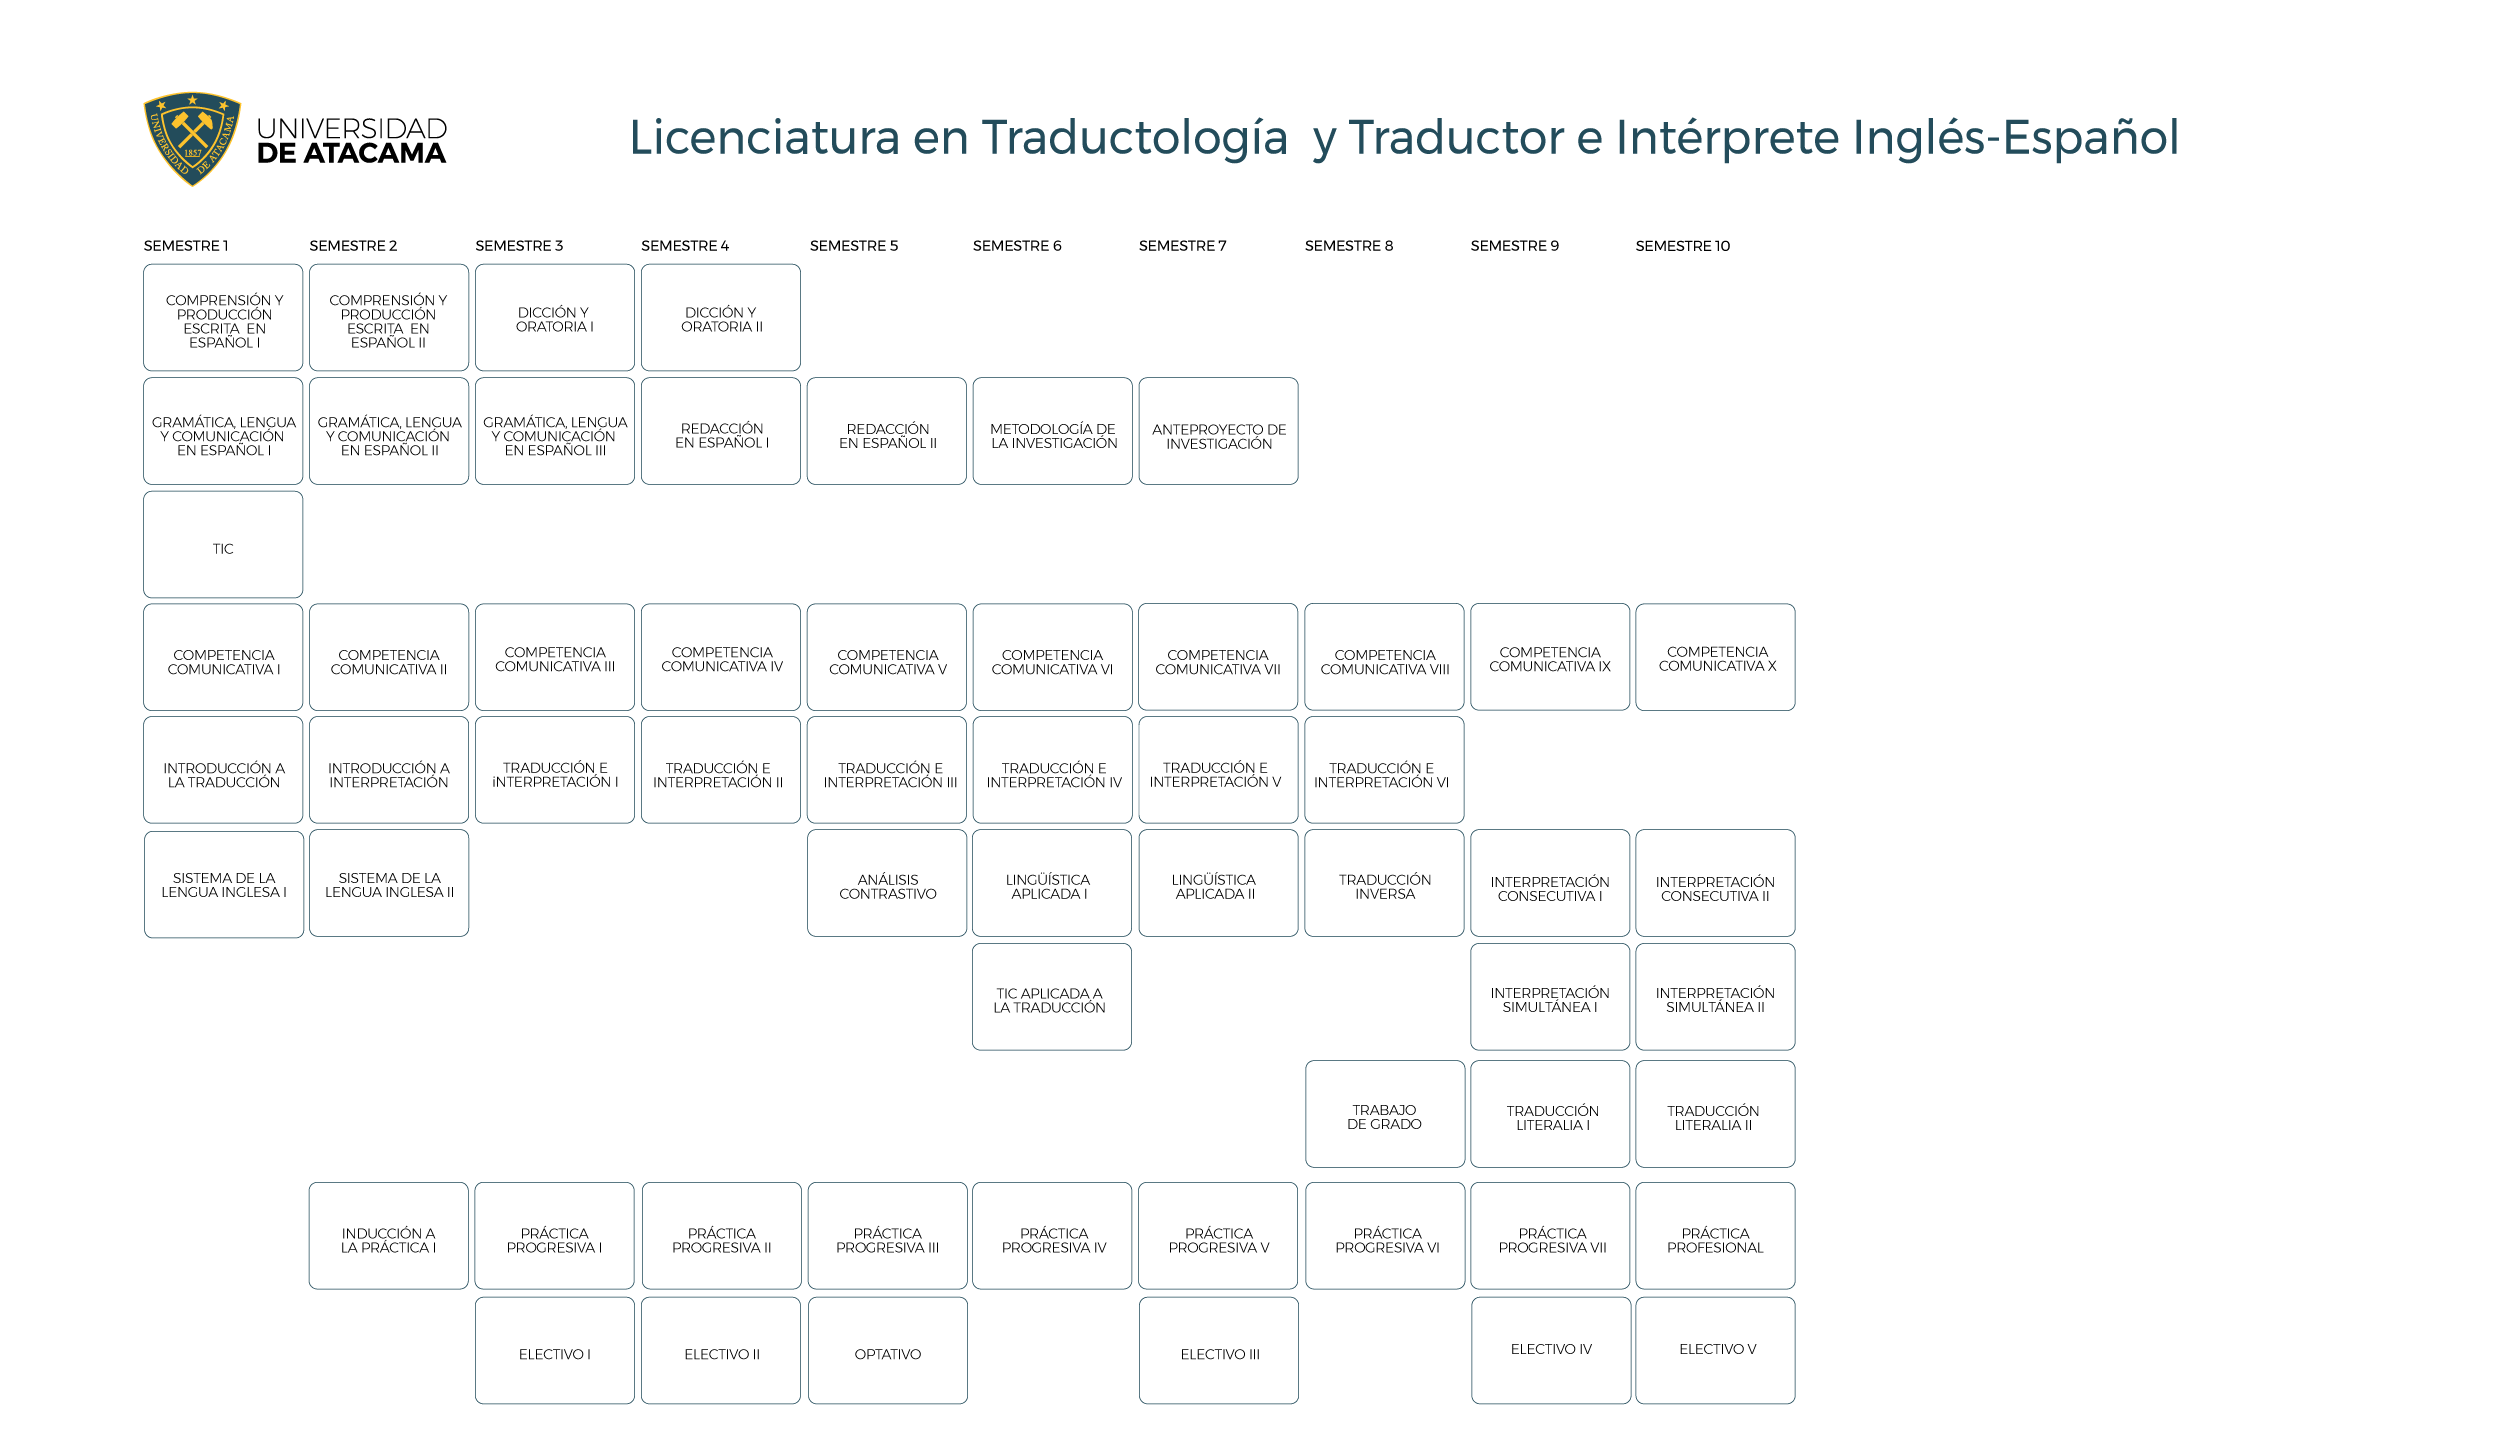Screen dimensions: 2500x1447
Task: Click the Electivo I box
Action: [555, 1352]
